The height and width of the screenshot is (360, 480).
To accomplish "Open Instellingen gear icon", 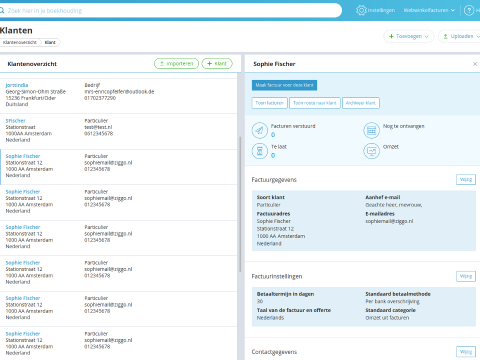I will tap(361, 10).
